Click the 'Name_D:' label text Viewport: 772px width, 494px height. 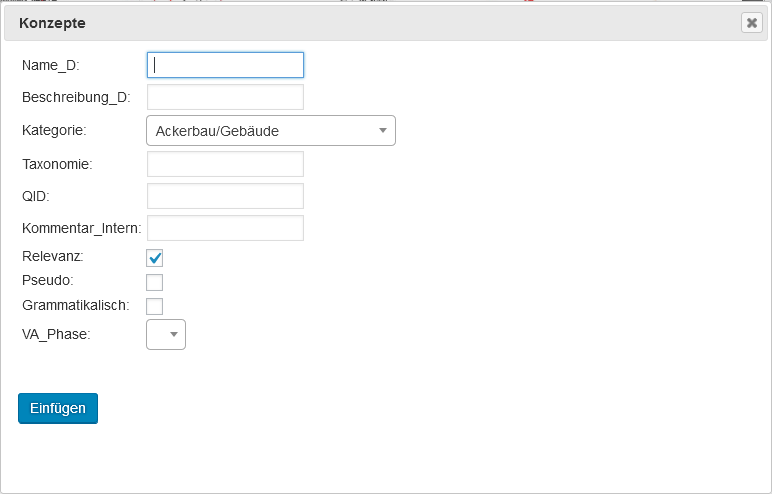50,65
